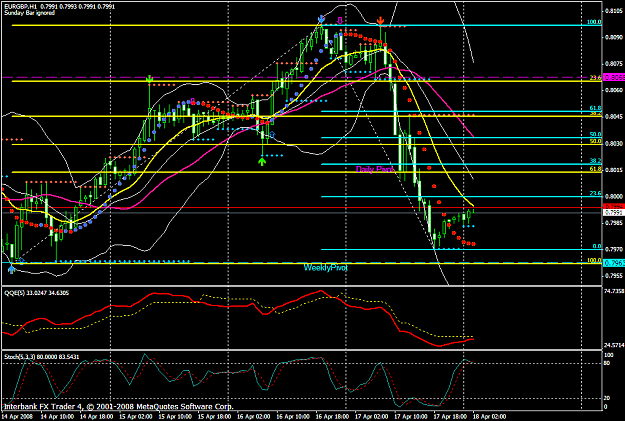The width and height of the screenshot is (625, 421).
Task: Click the magenta 'Daily Pivot' label
Action: click(x=375, y=169)
